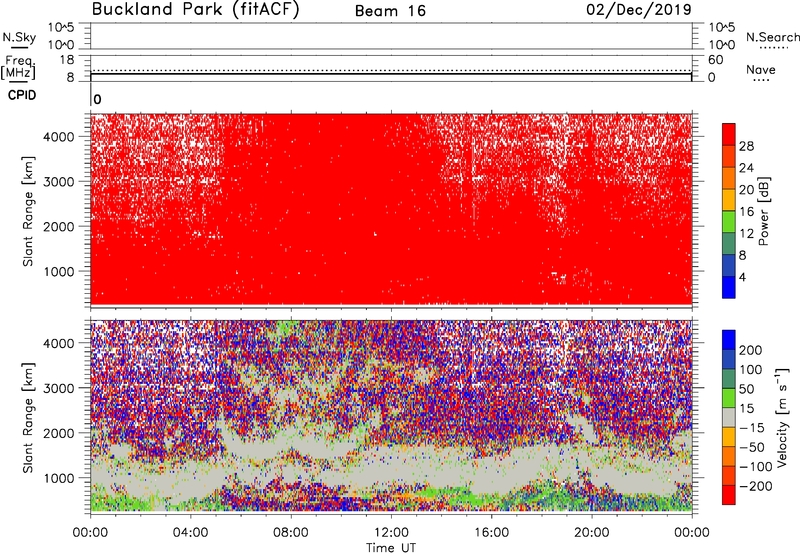
Task: Select the 100 velocity colorbar label
Action: [x=750, y=370]
